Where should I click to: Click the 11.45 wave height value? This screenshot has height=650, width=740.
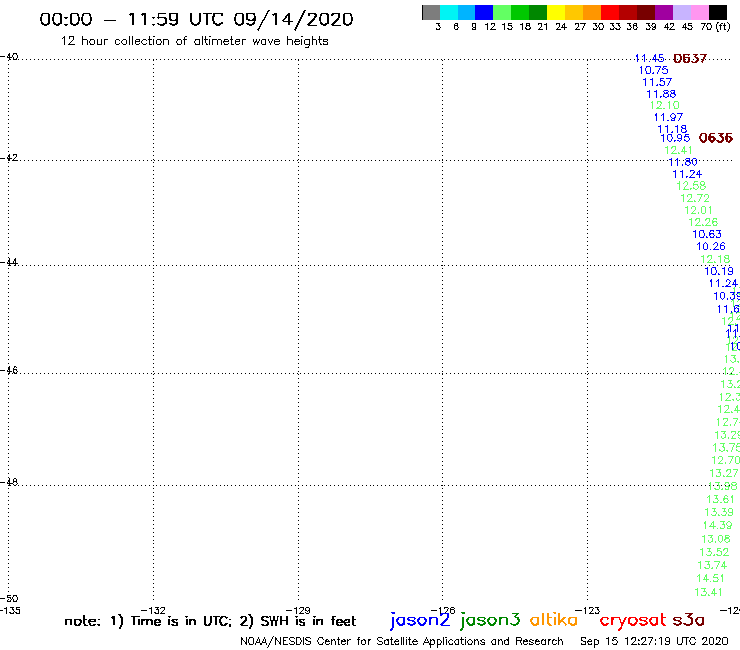point(650,58)
